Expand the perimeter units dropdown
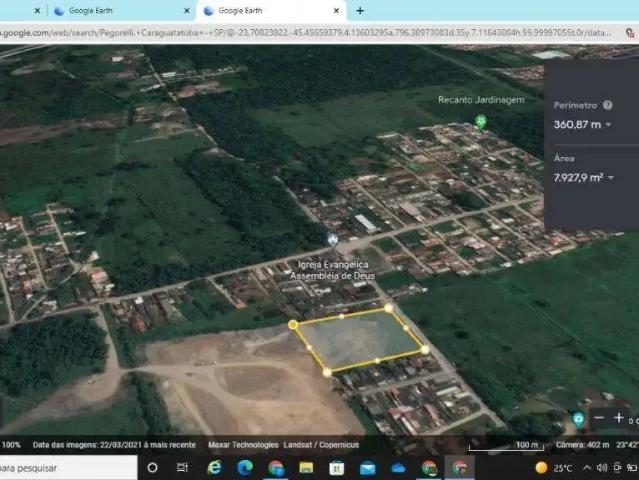 (608, 125)
